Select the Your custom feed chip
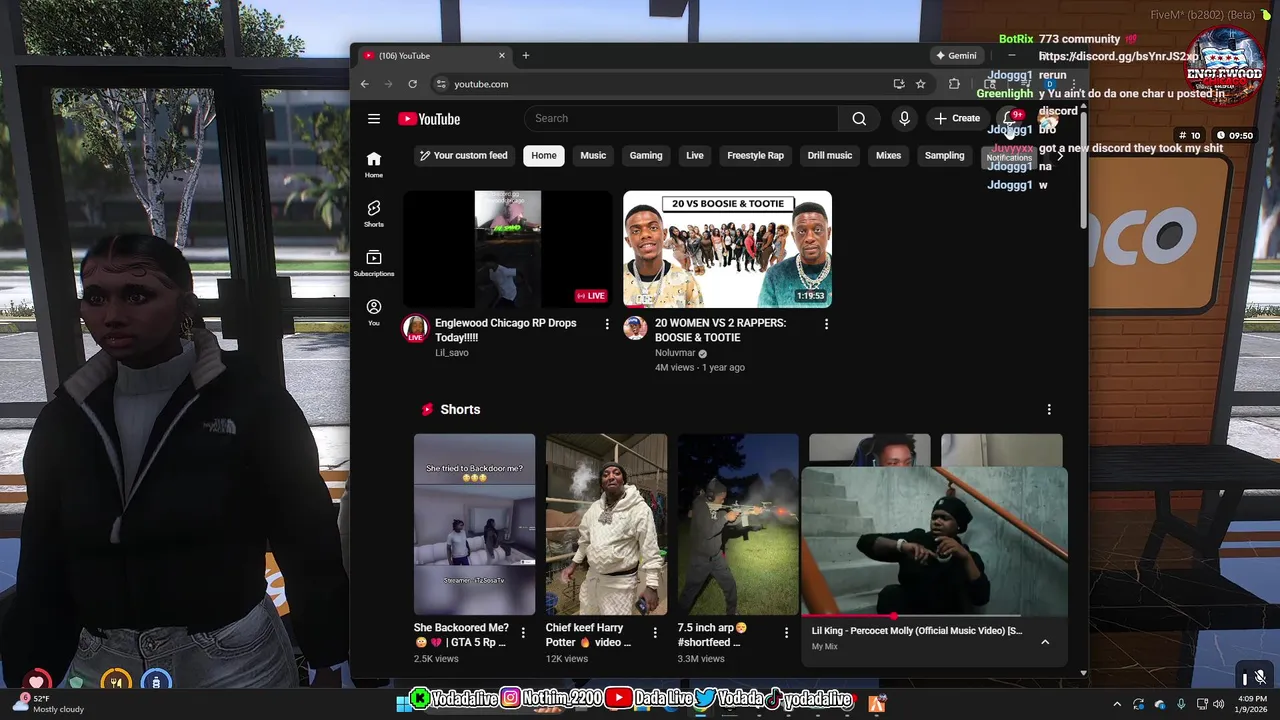This screenshot has height=720, width=1280. [464, 156]
